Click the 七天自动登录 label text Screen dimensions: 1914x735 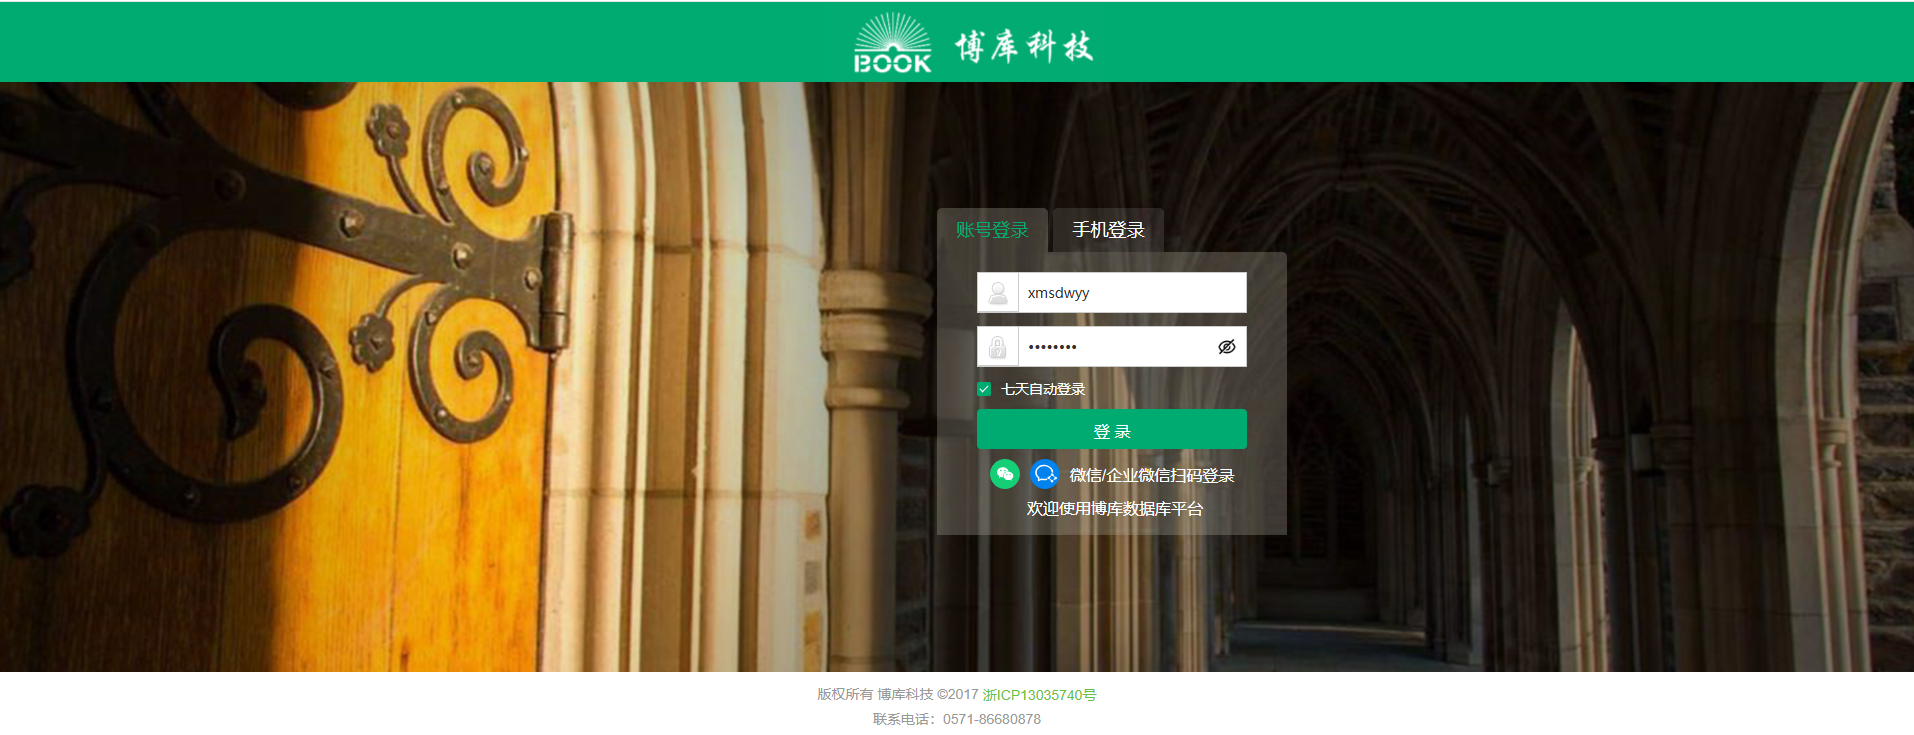(x=1043, y=389)
